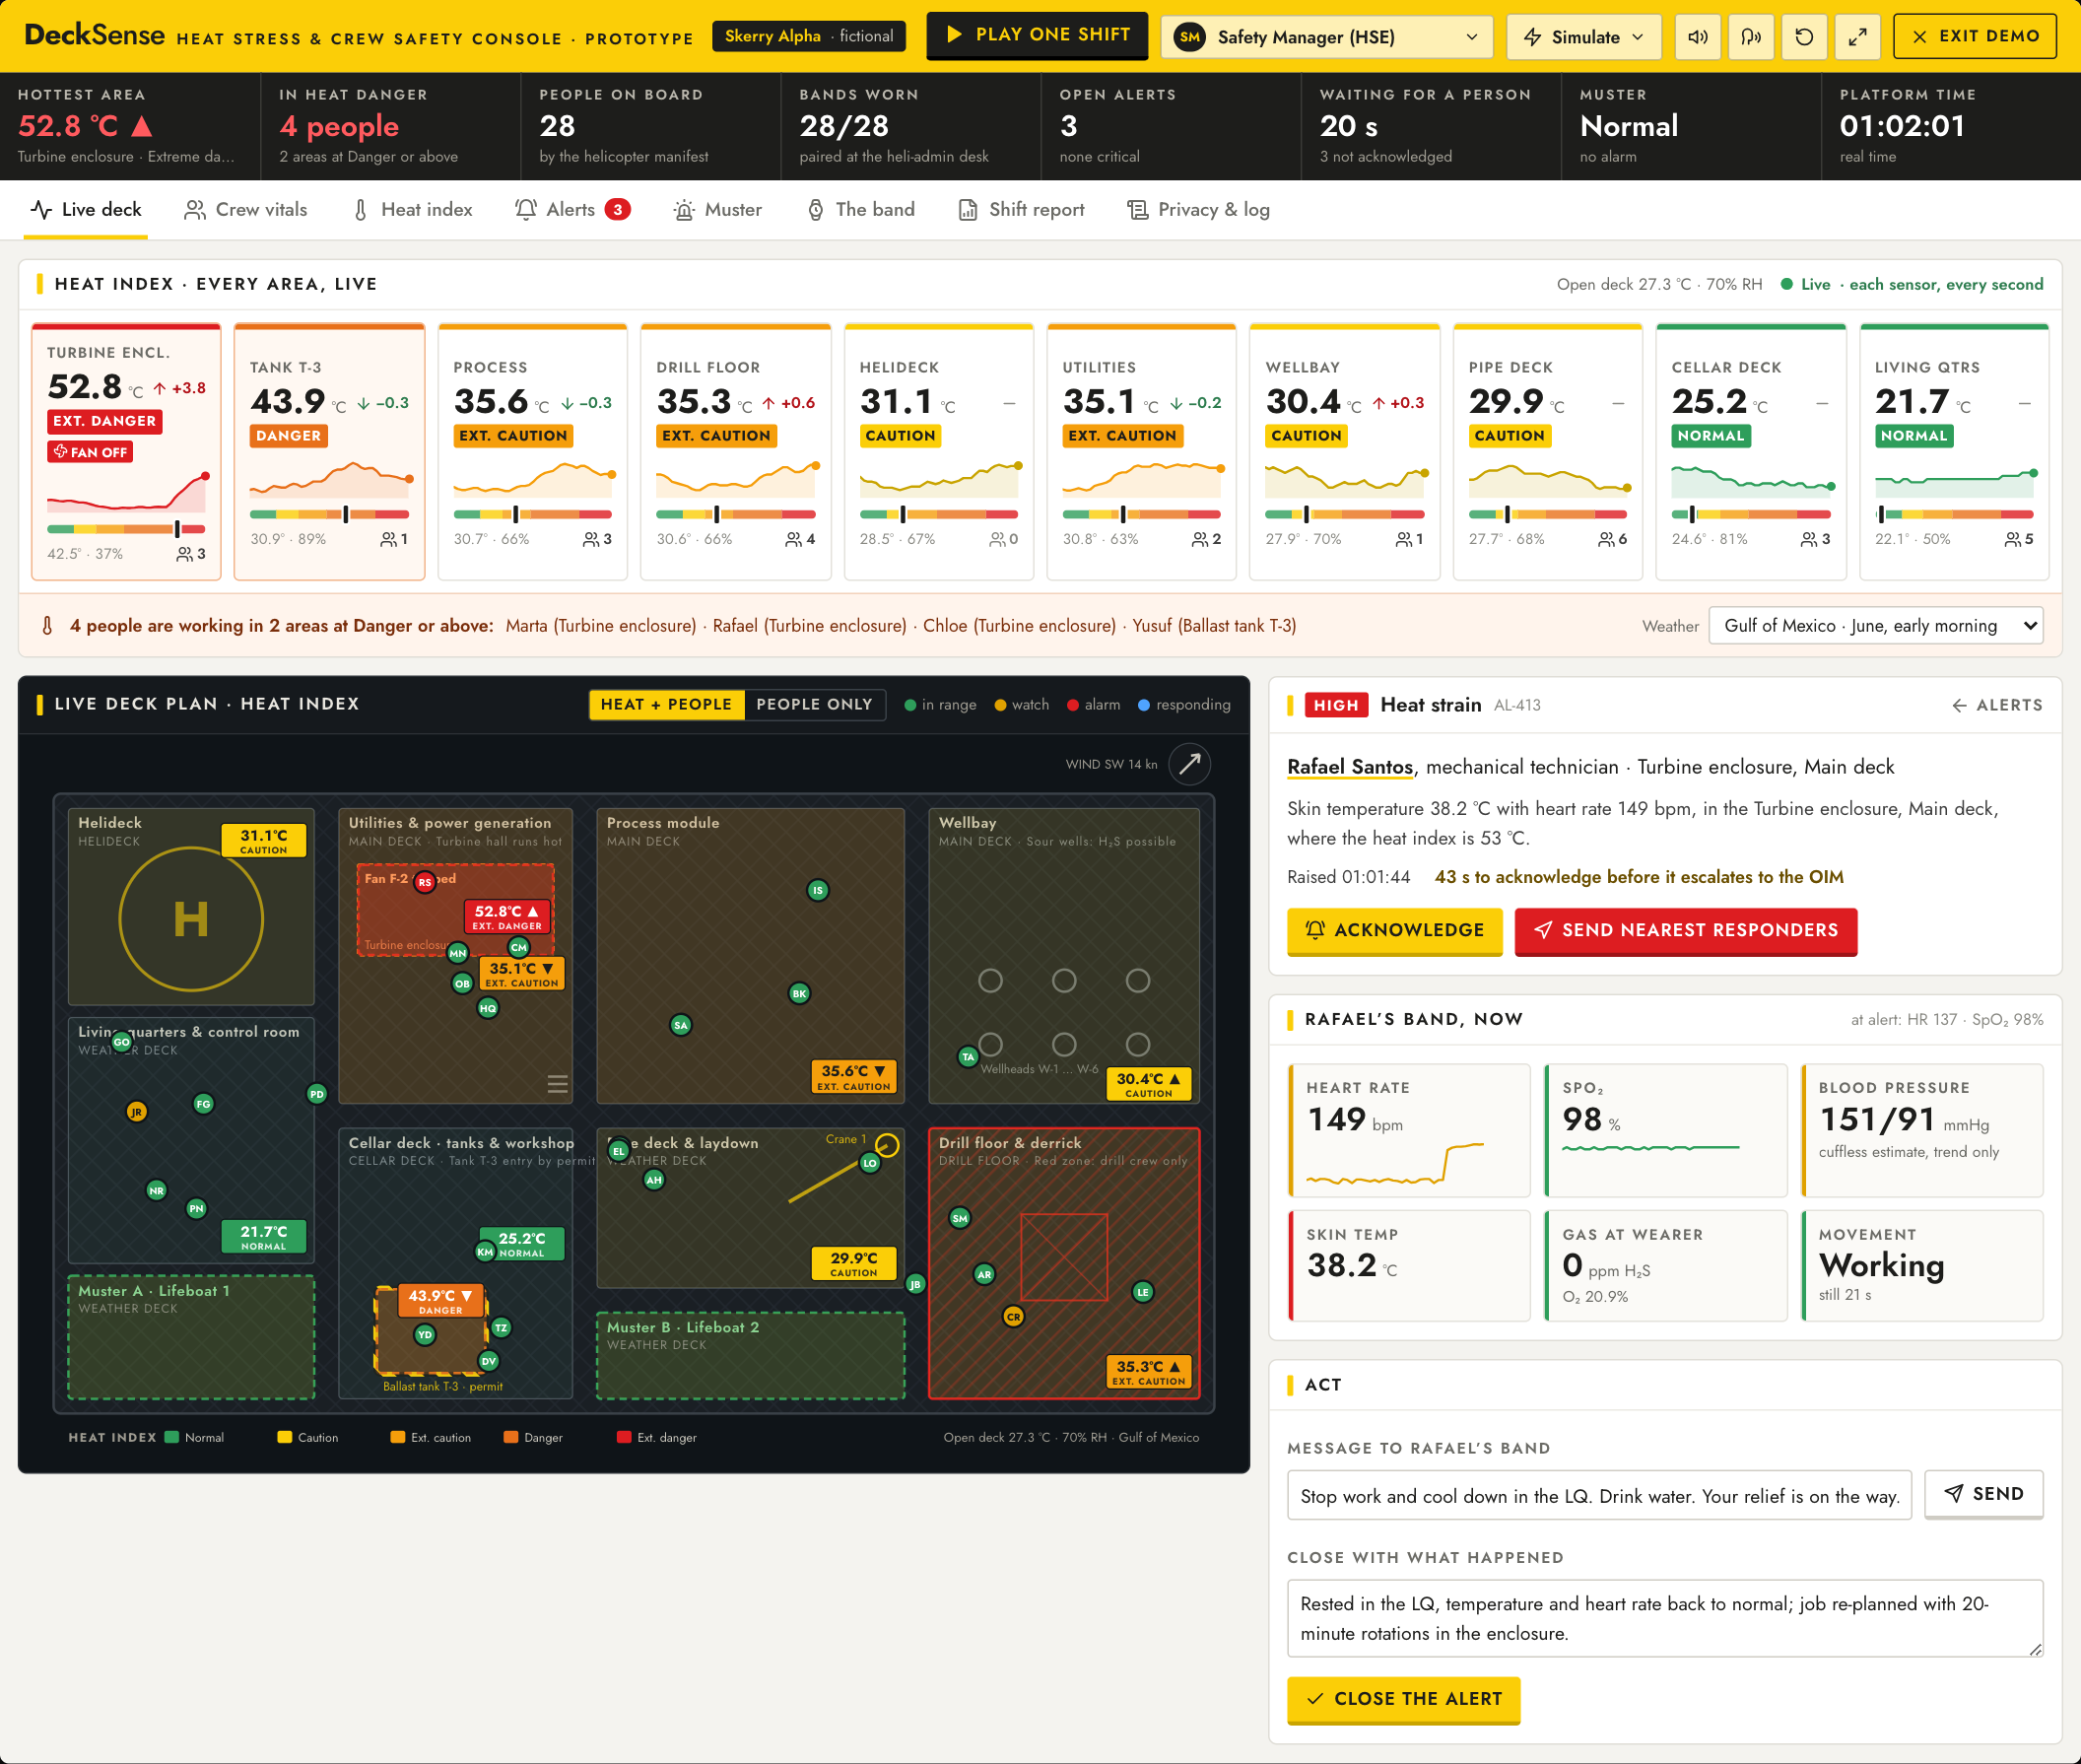
Task: Go back to ALERTS list link
Action: [x=1997, y=705]
